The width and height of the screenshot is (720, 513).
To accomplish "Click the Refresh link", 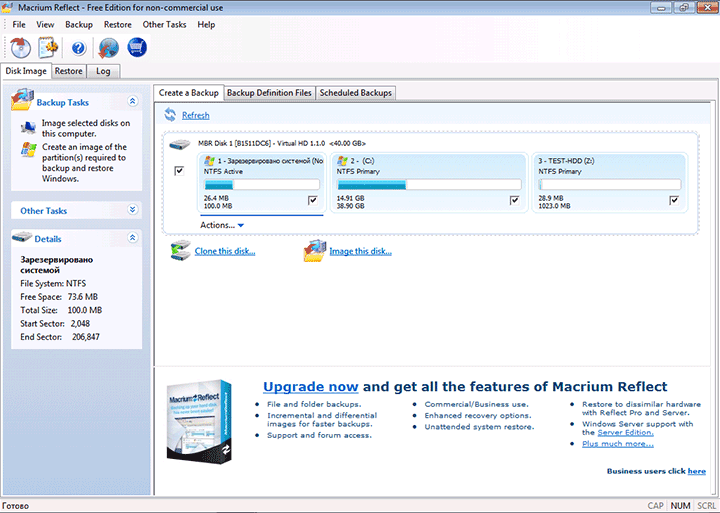I will [x=196, y=115].
